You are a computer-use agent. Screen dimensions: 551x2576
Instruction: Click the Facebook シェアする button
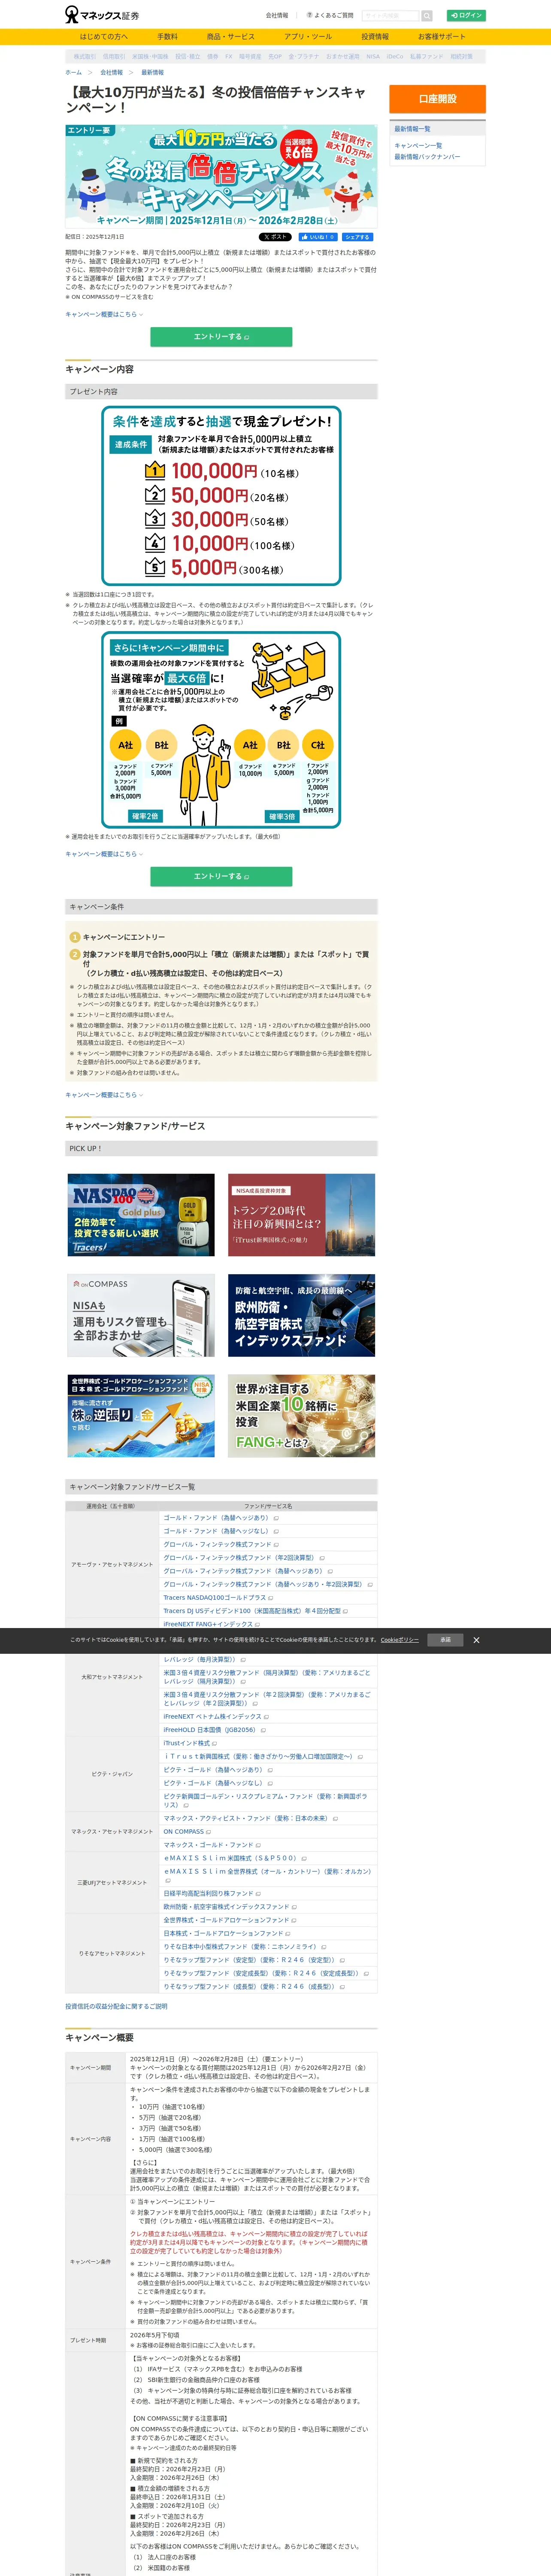tap(358, 237)
